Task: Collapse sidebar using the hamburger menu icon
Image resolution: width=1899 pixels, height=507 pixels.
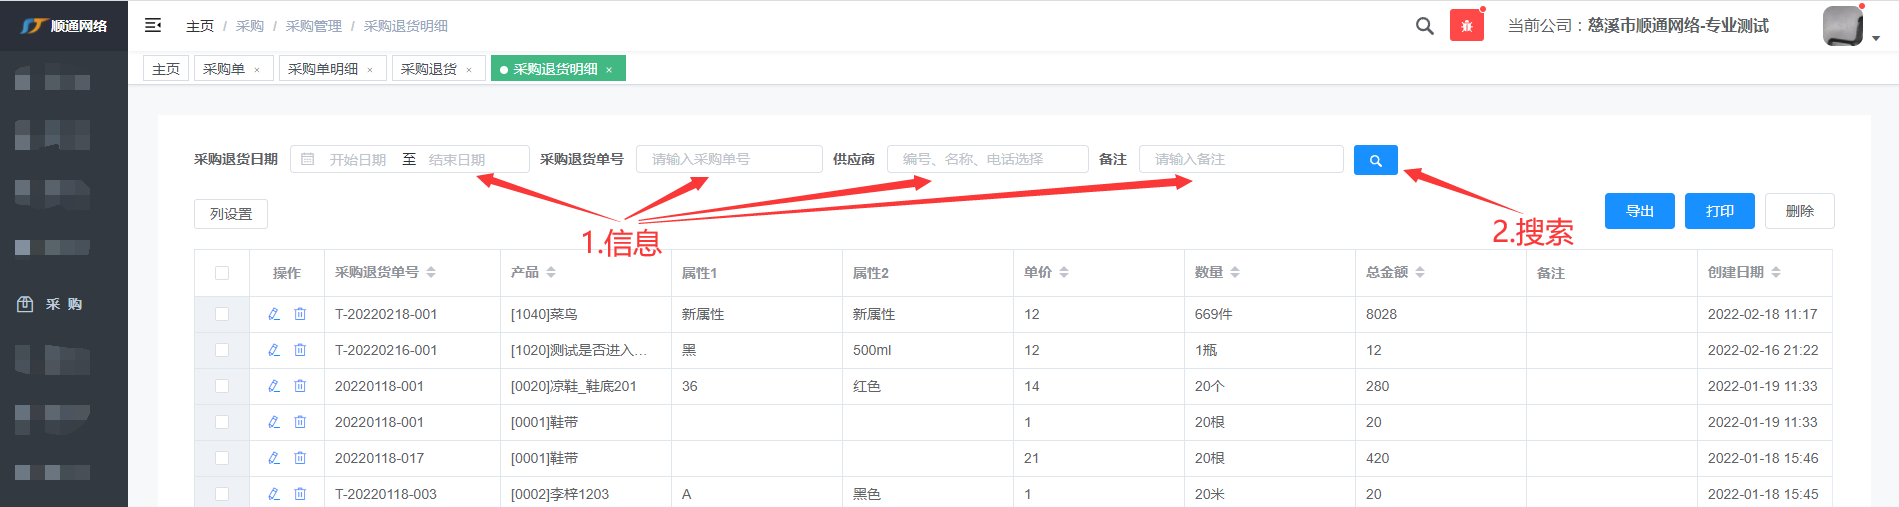Action: [x=153, y=25]
